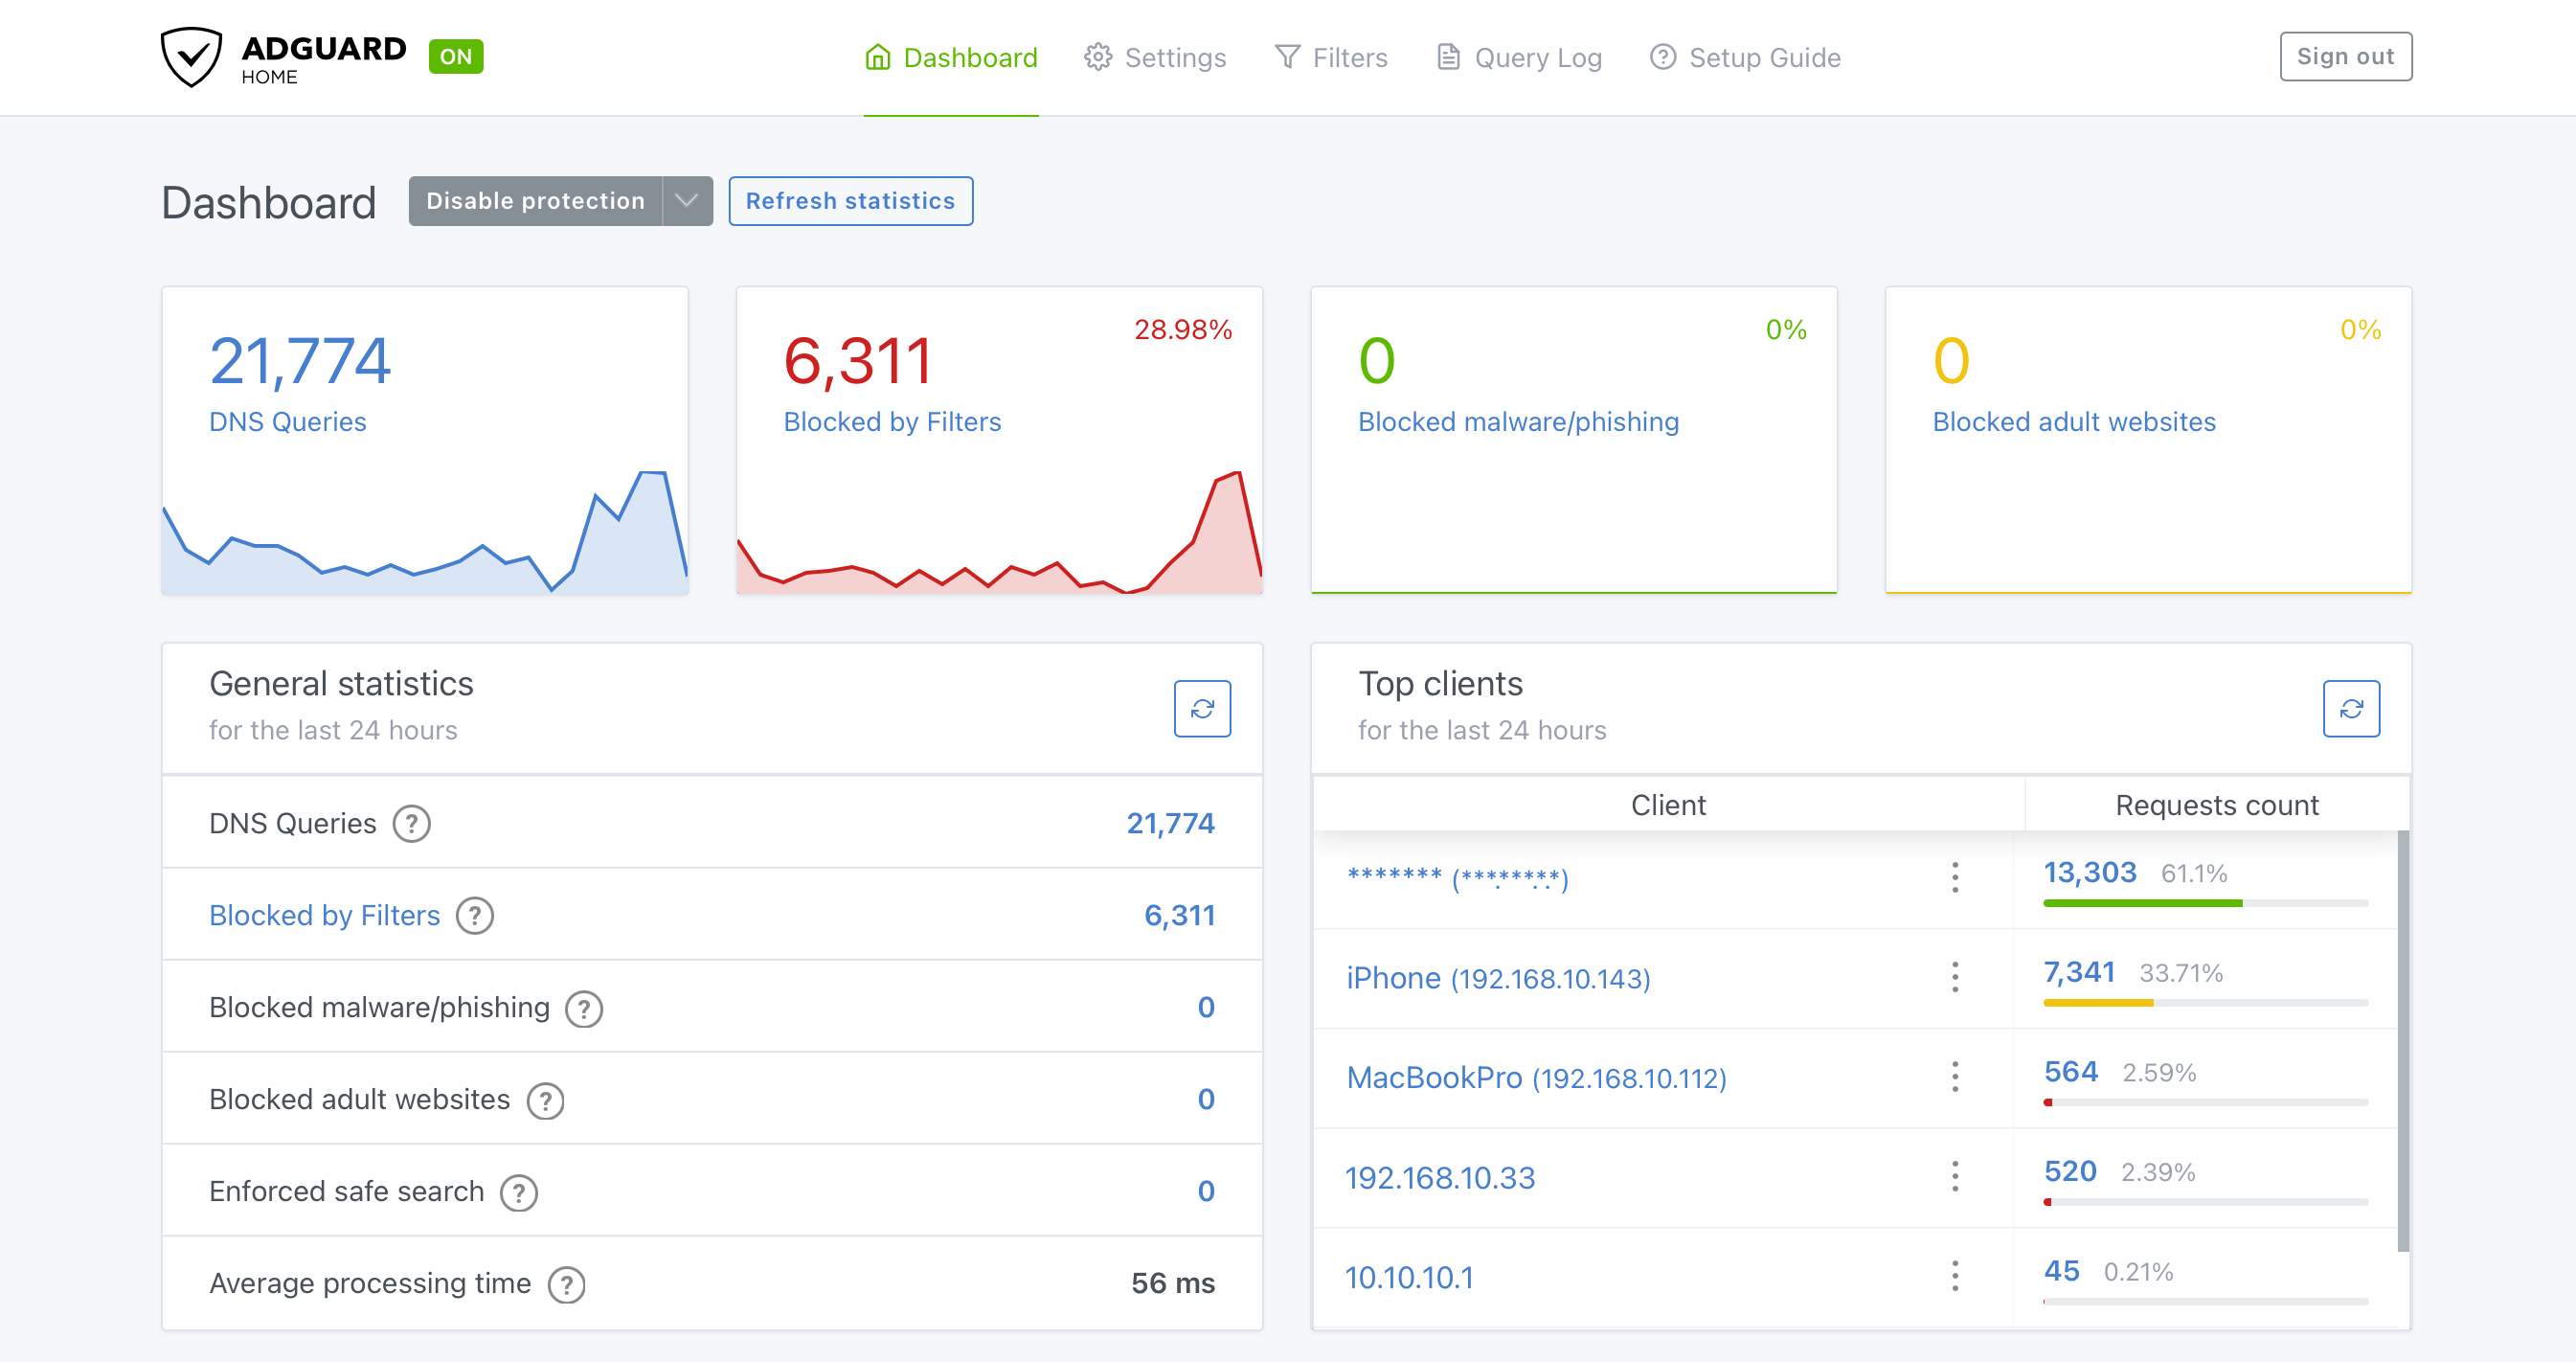Click the green ON status badge
The height and width of the screenshot is (1362, 2576).
(455, 57)
